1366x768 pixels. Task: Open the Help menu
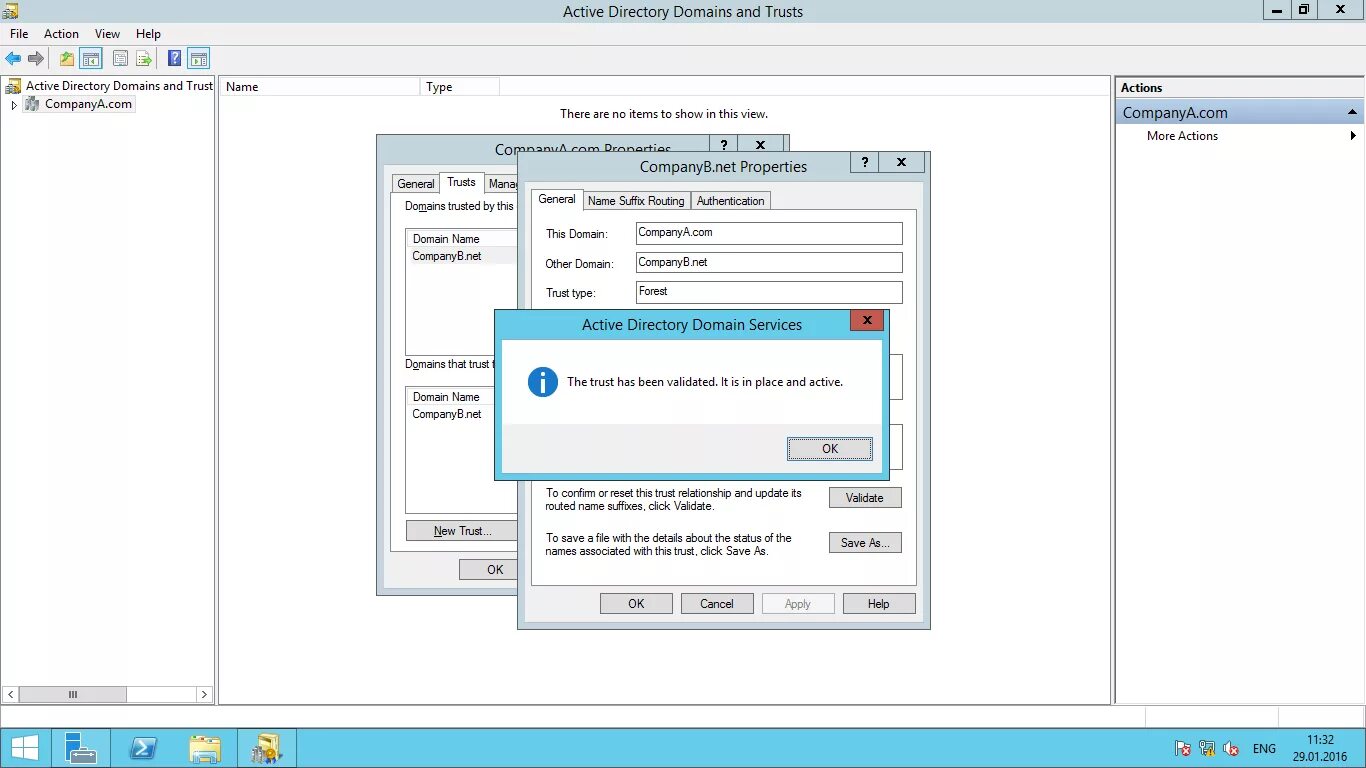(148, 34)
